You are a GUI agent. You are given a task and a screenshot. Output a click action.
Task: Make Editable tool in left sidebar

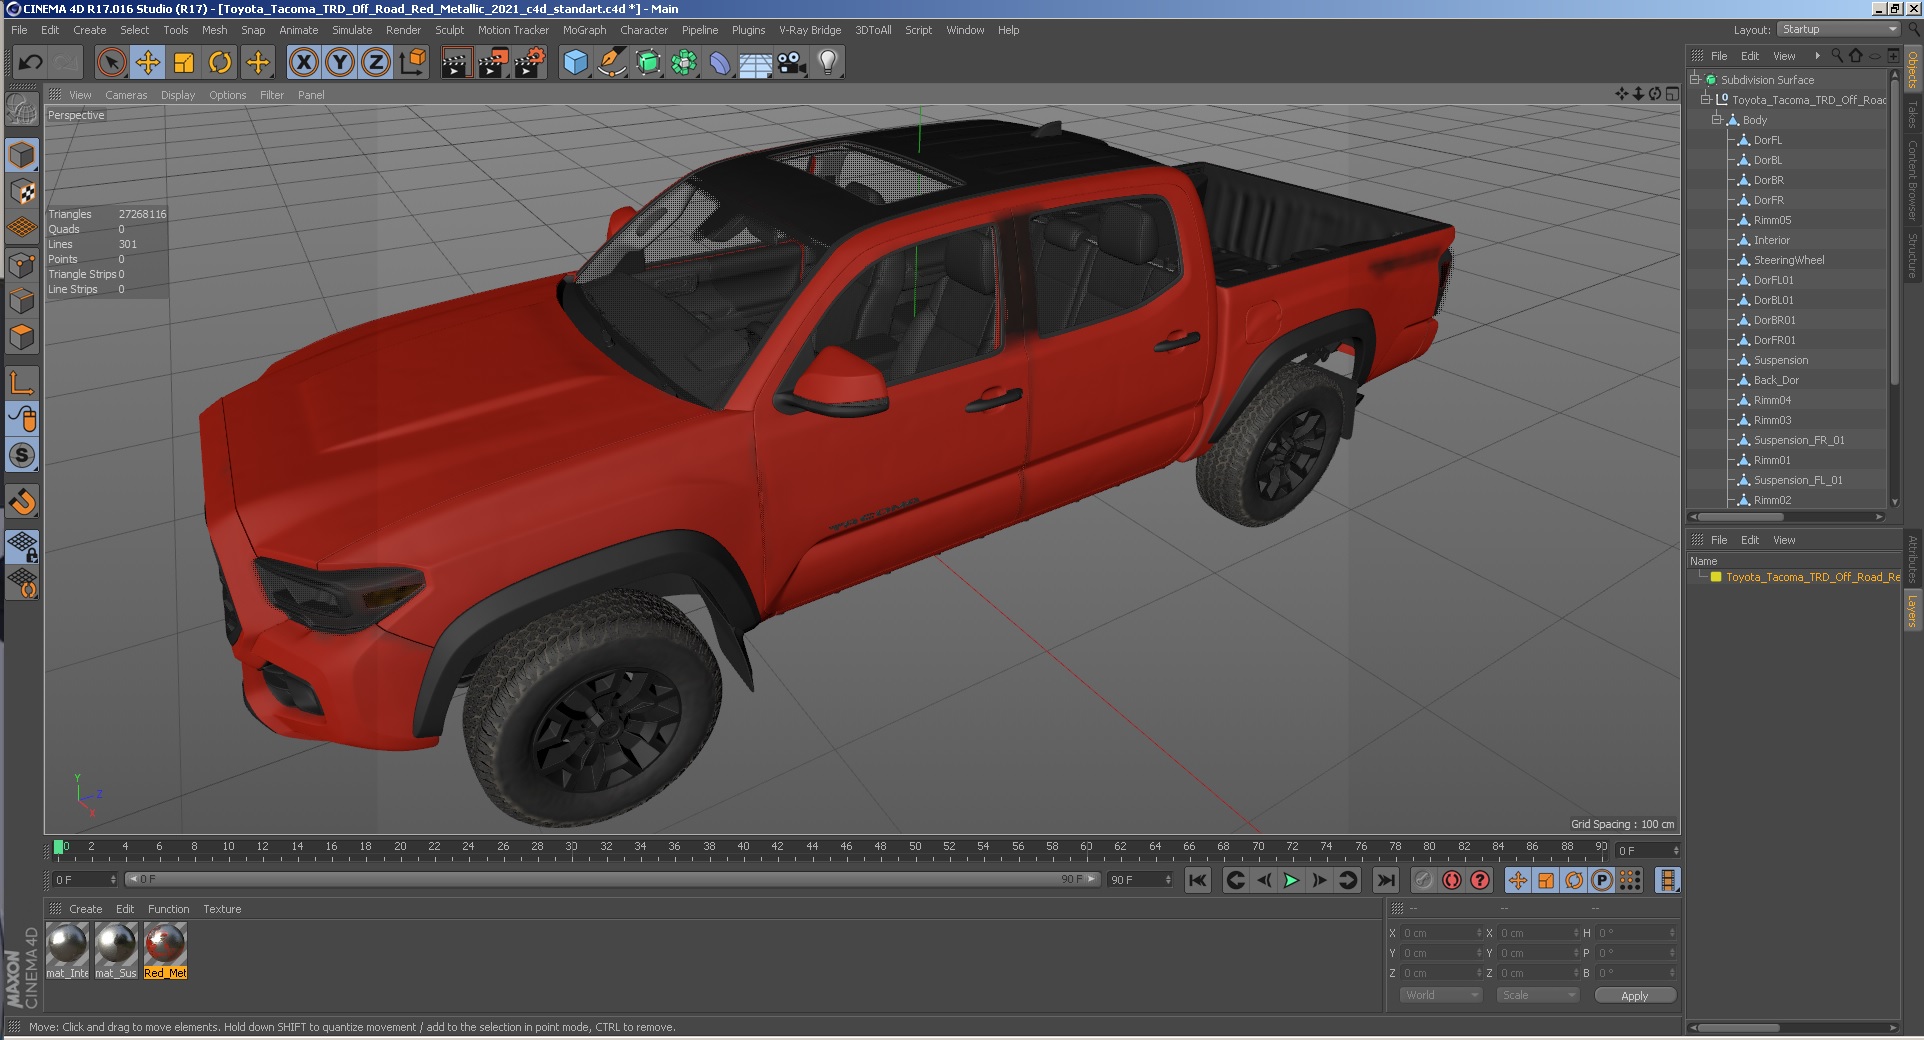click(x=22, y=109)
